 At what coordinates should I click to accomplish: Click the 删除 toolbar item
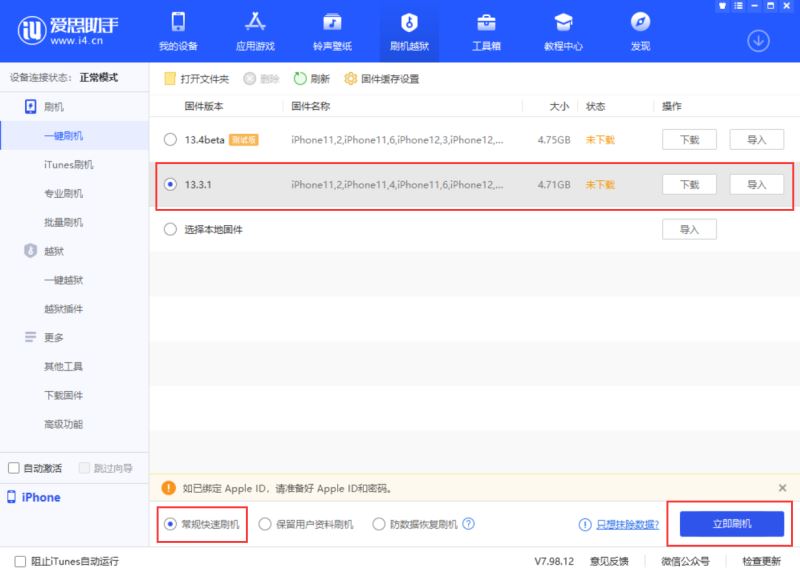click(261, 79)
